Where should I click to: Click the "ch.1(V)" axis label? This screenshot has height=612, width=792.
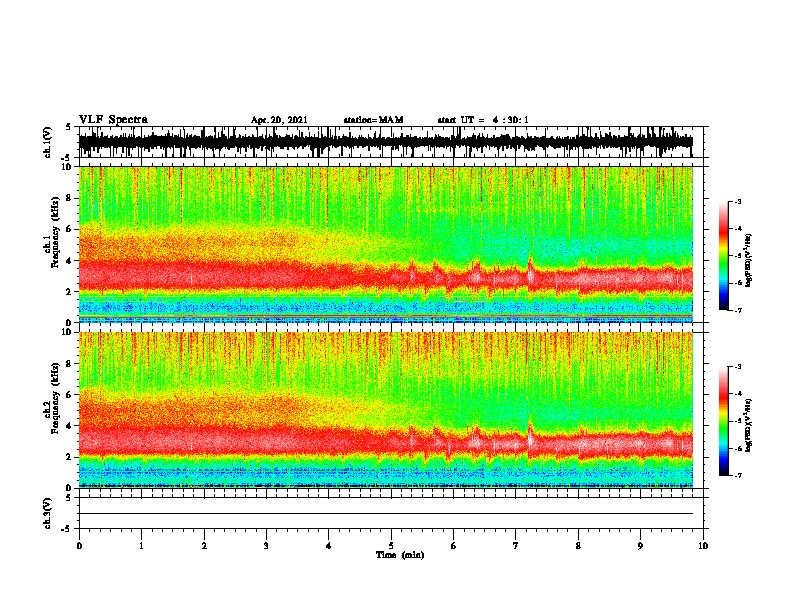point(48,142)
